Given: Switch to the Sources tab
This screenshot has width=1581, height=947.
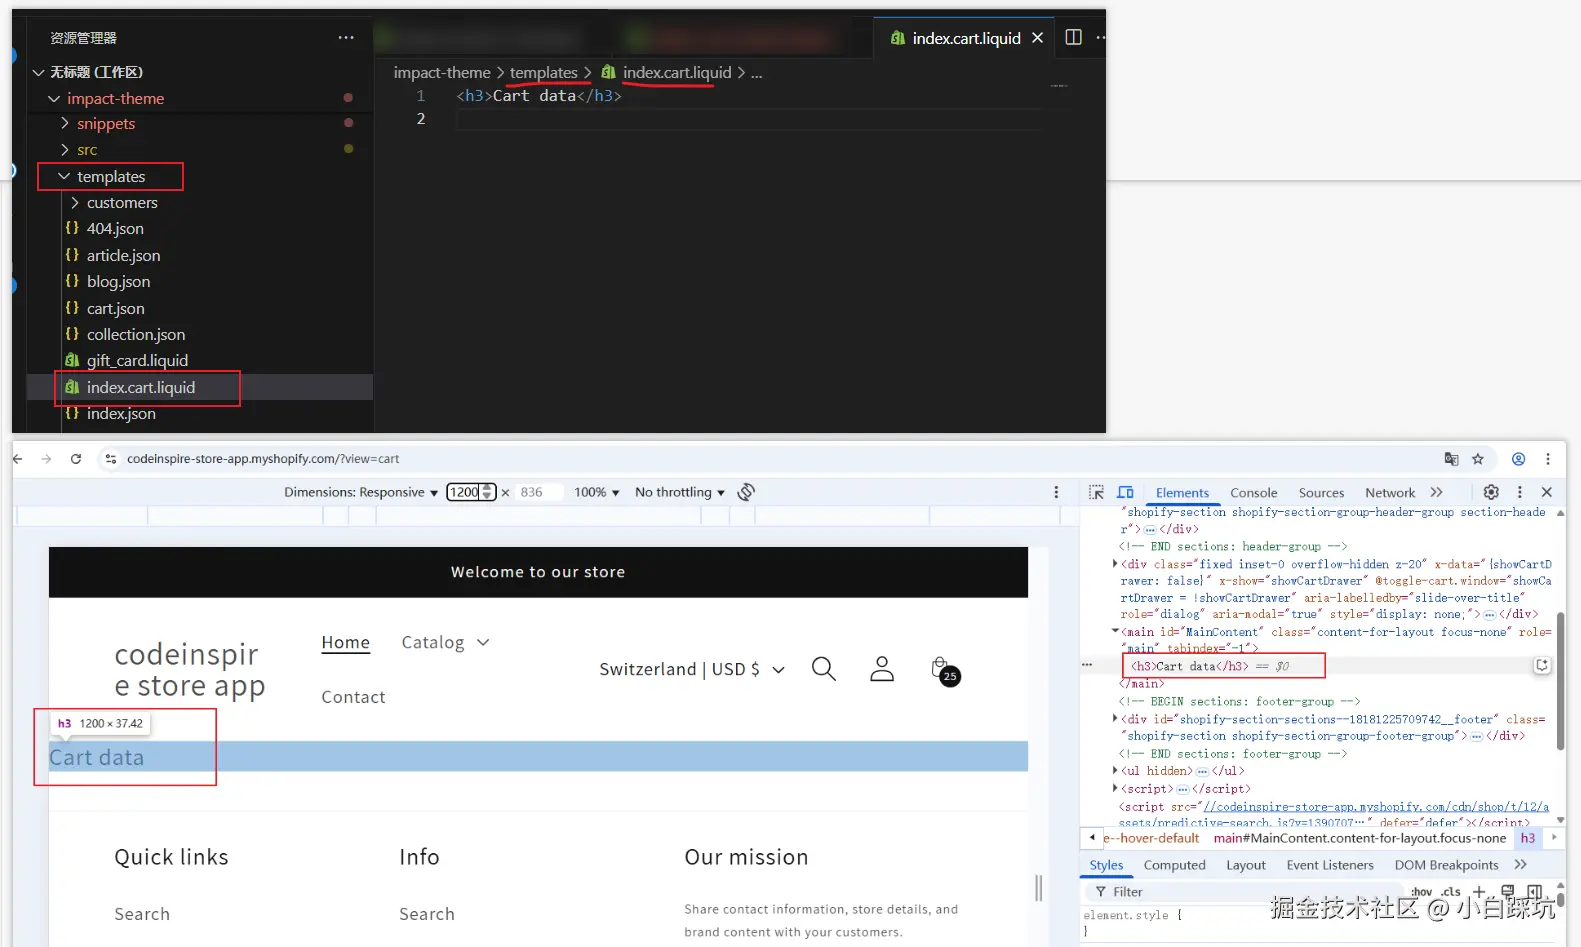Looking at the screenshot, I should 1321,492.
